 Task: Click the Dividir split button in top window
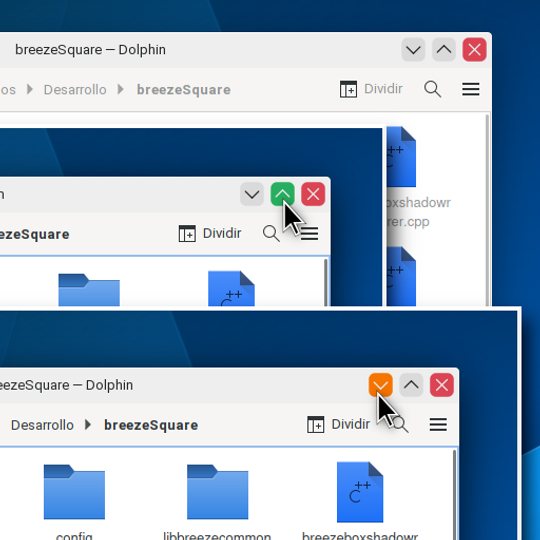point(371,89)
